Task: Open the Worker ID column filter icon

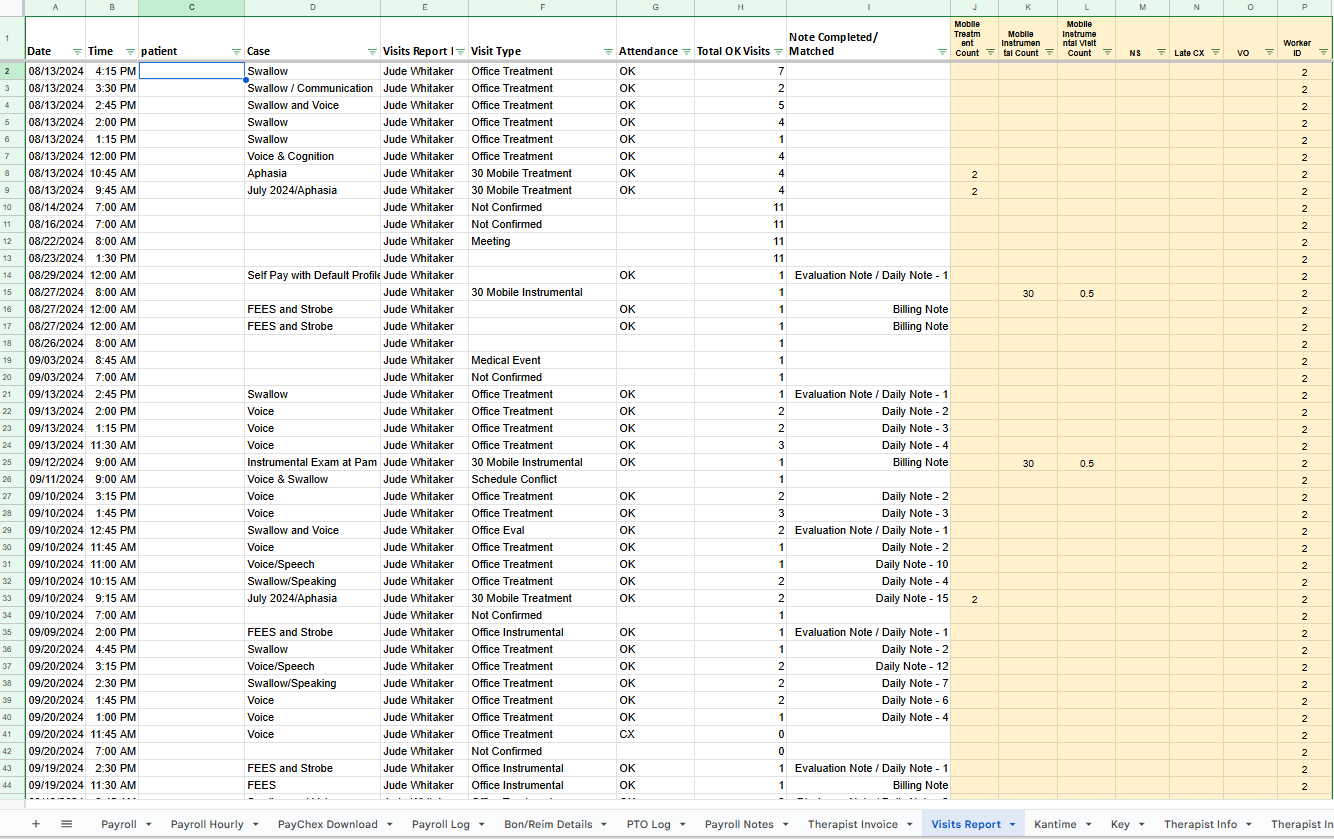Action: point(1323,53)
